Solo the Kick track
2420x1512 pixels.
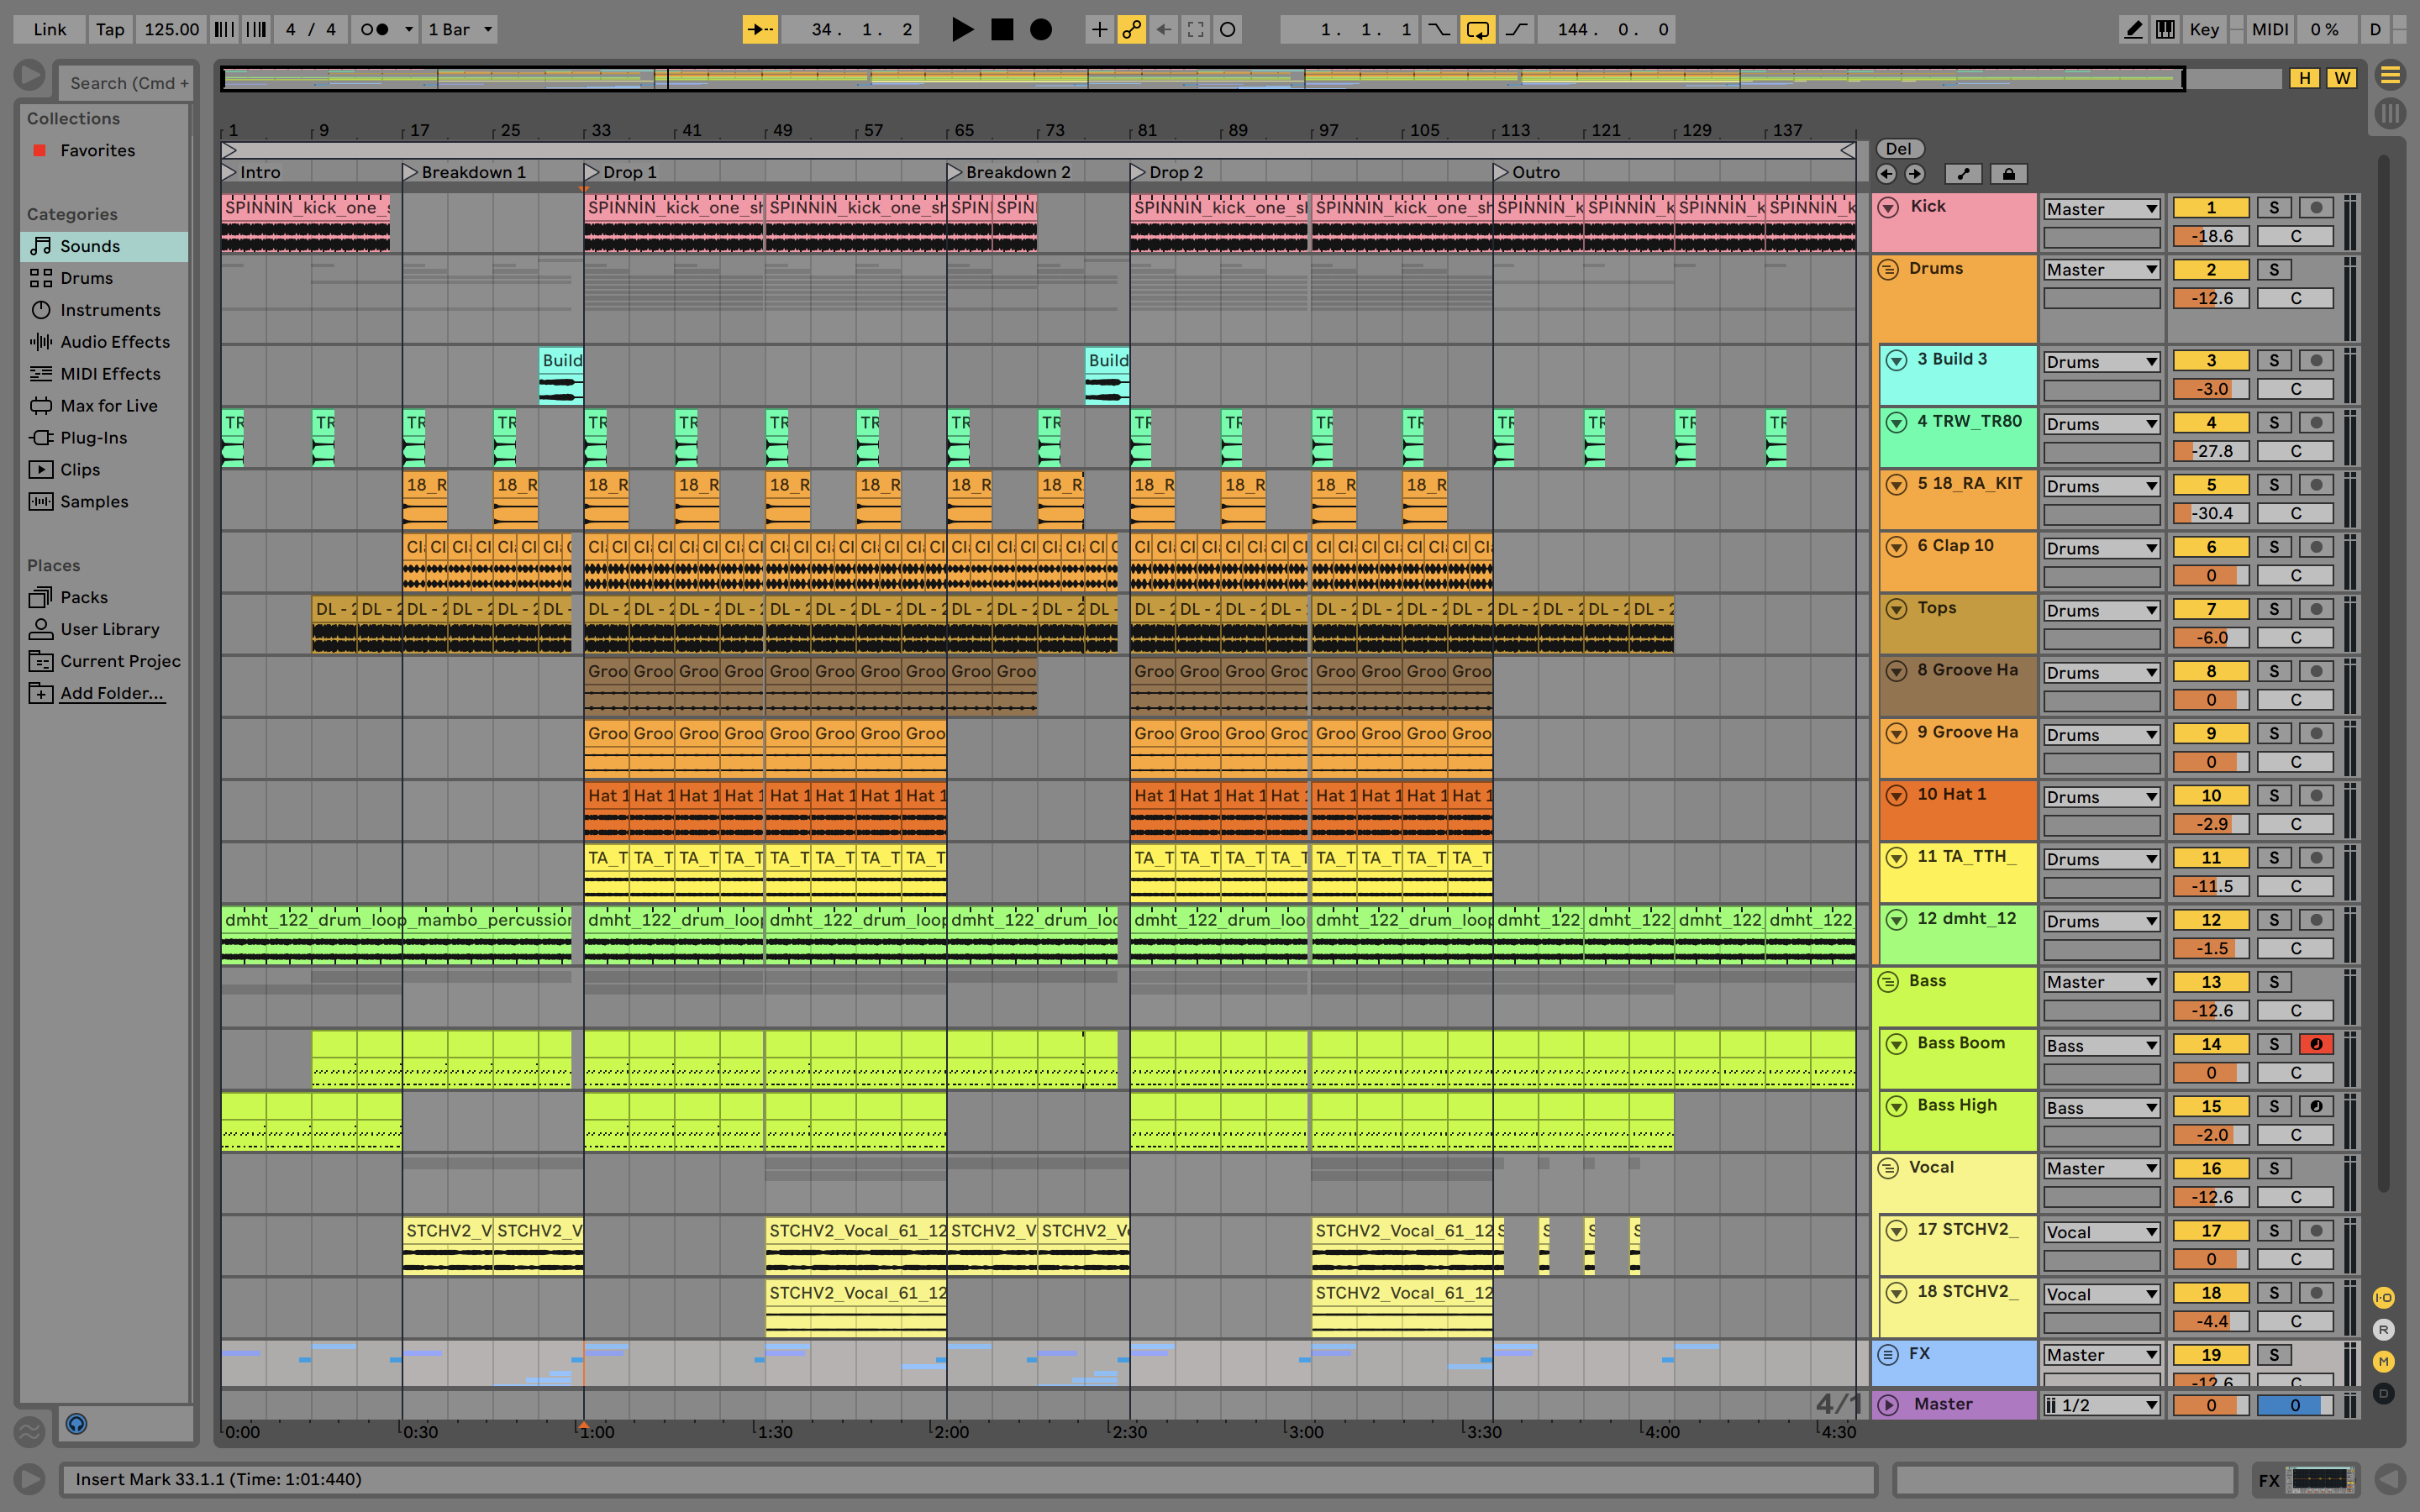coord(2274,208)
